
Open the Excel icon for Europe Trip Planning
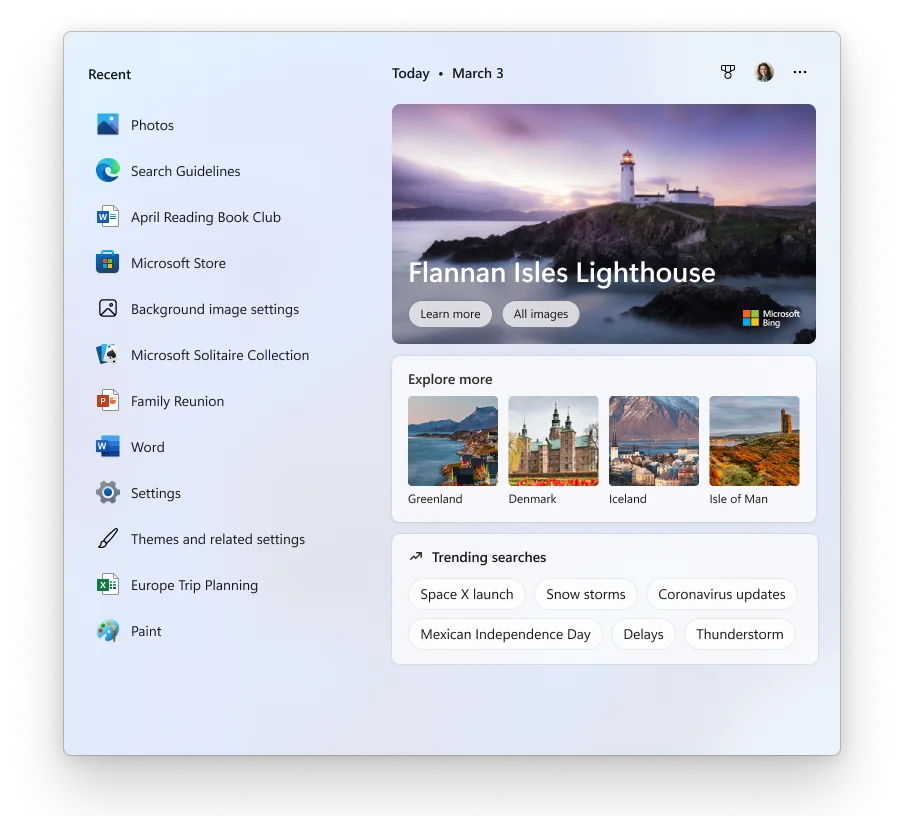(x=108, y=585)
